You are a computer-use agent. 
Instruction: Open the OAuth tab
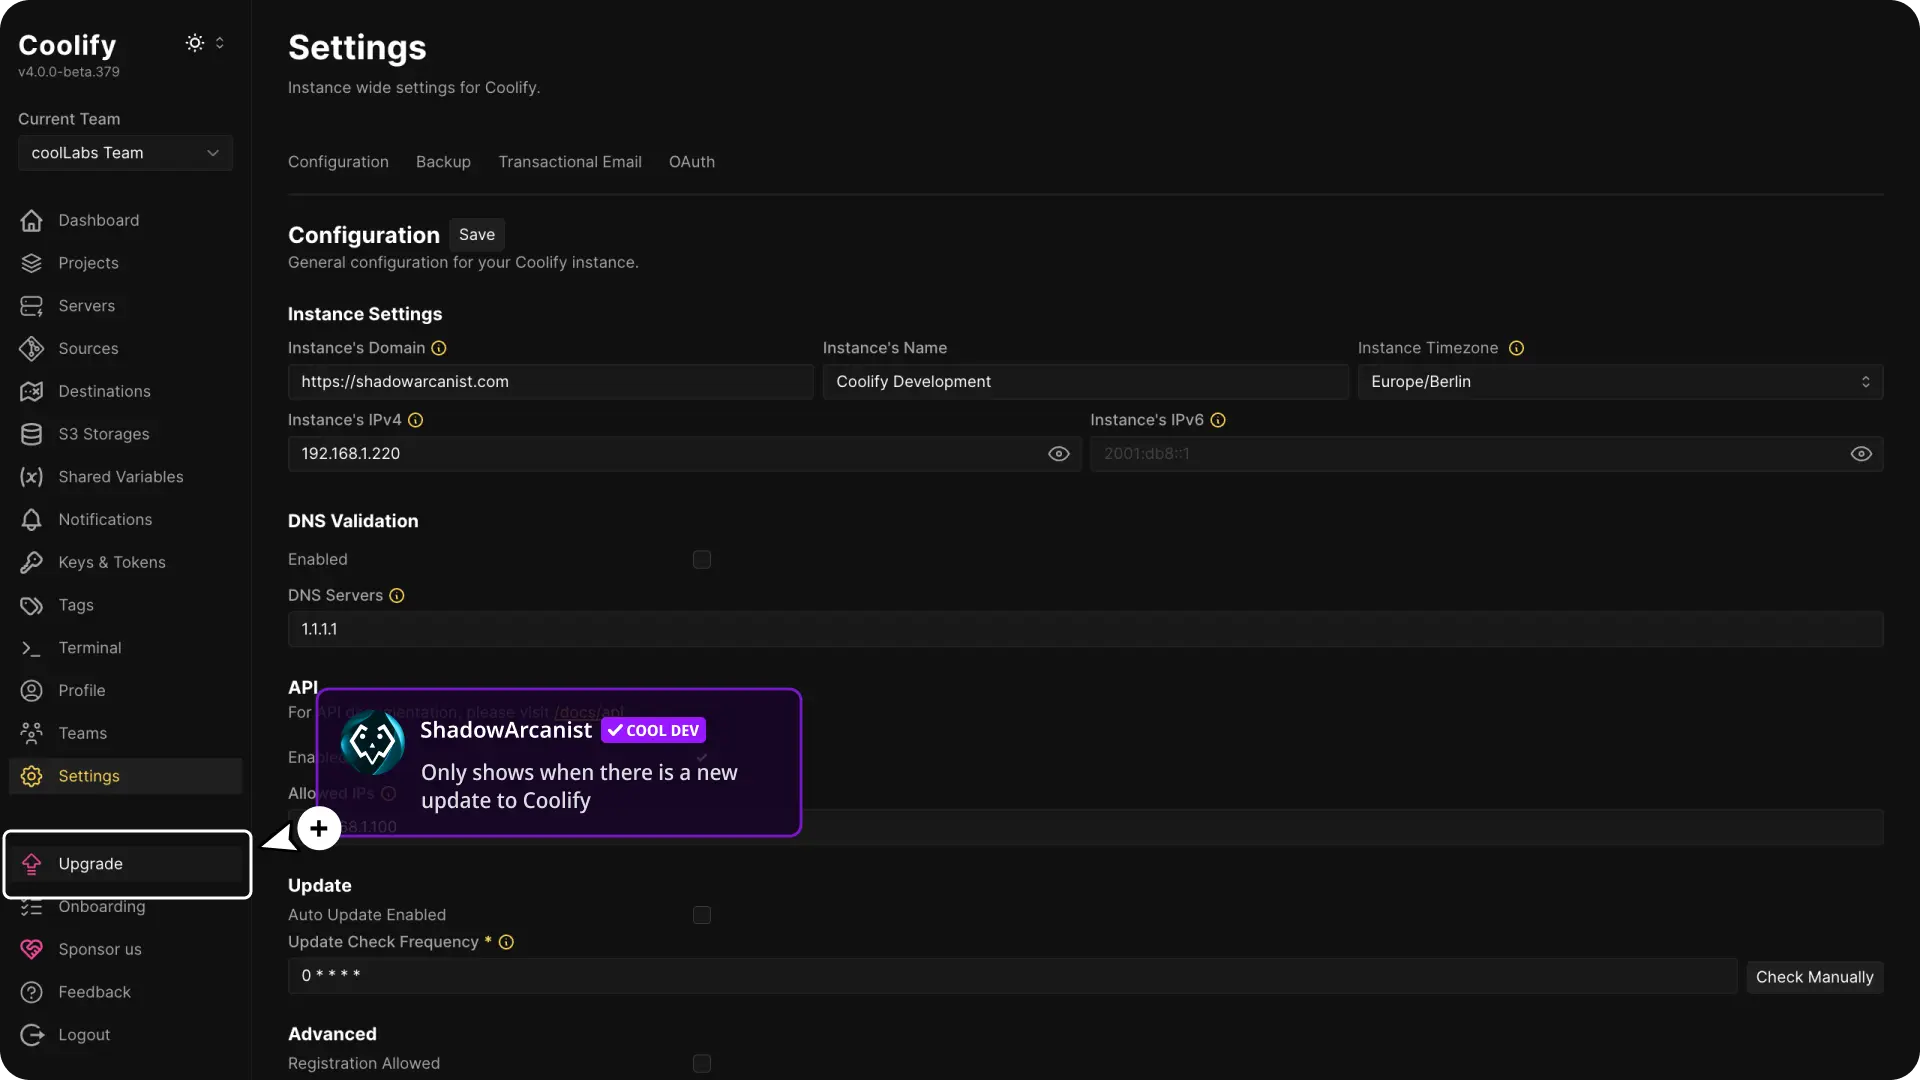(x=693, y=162)
